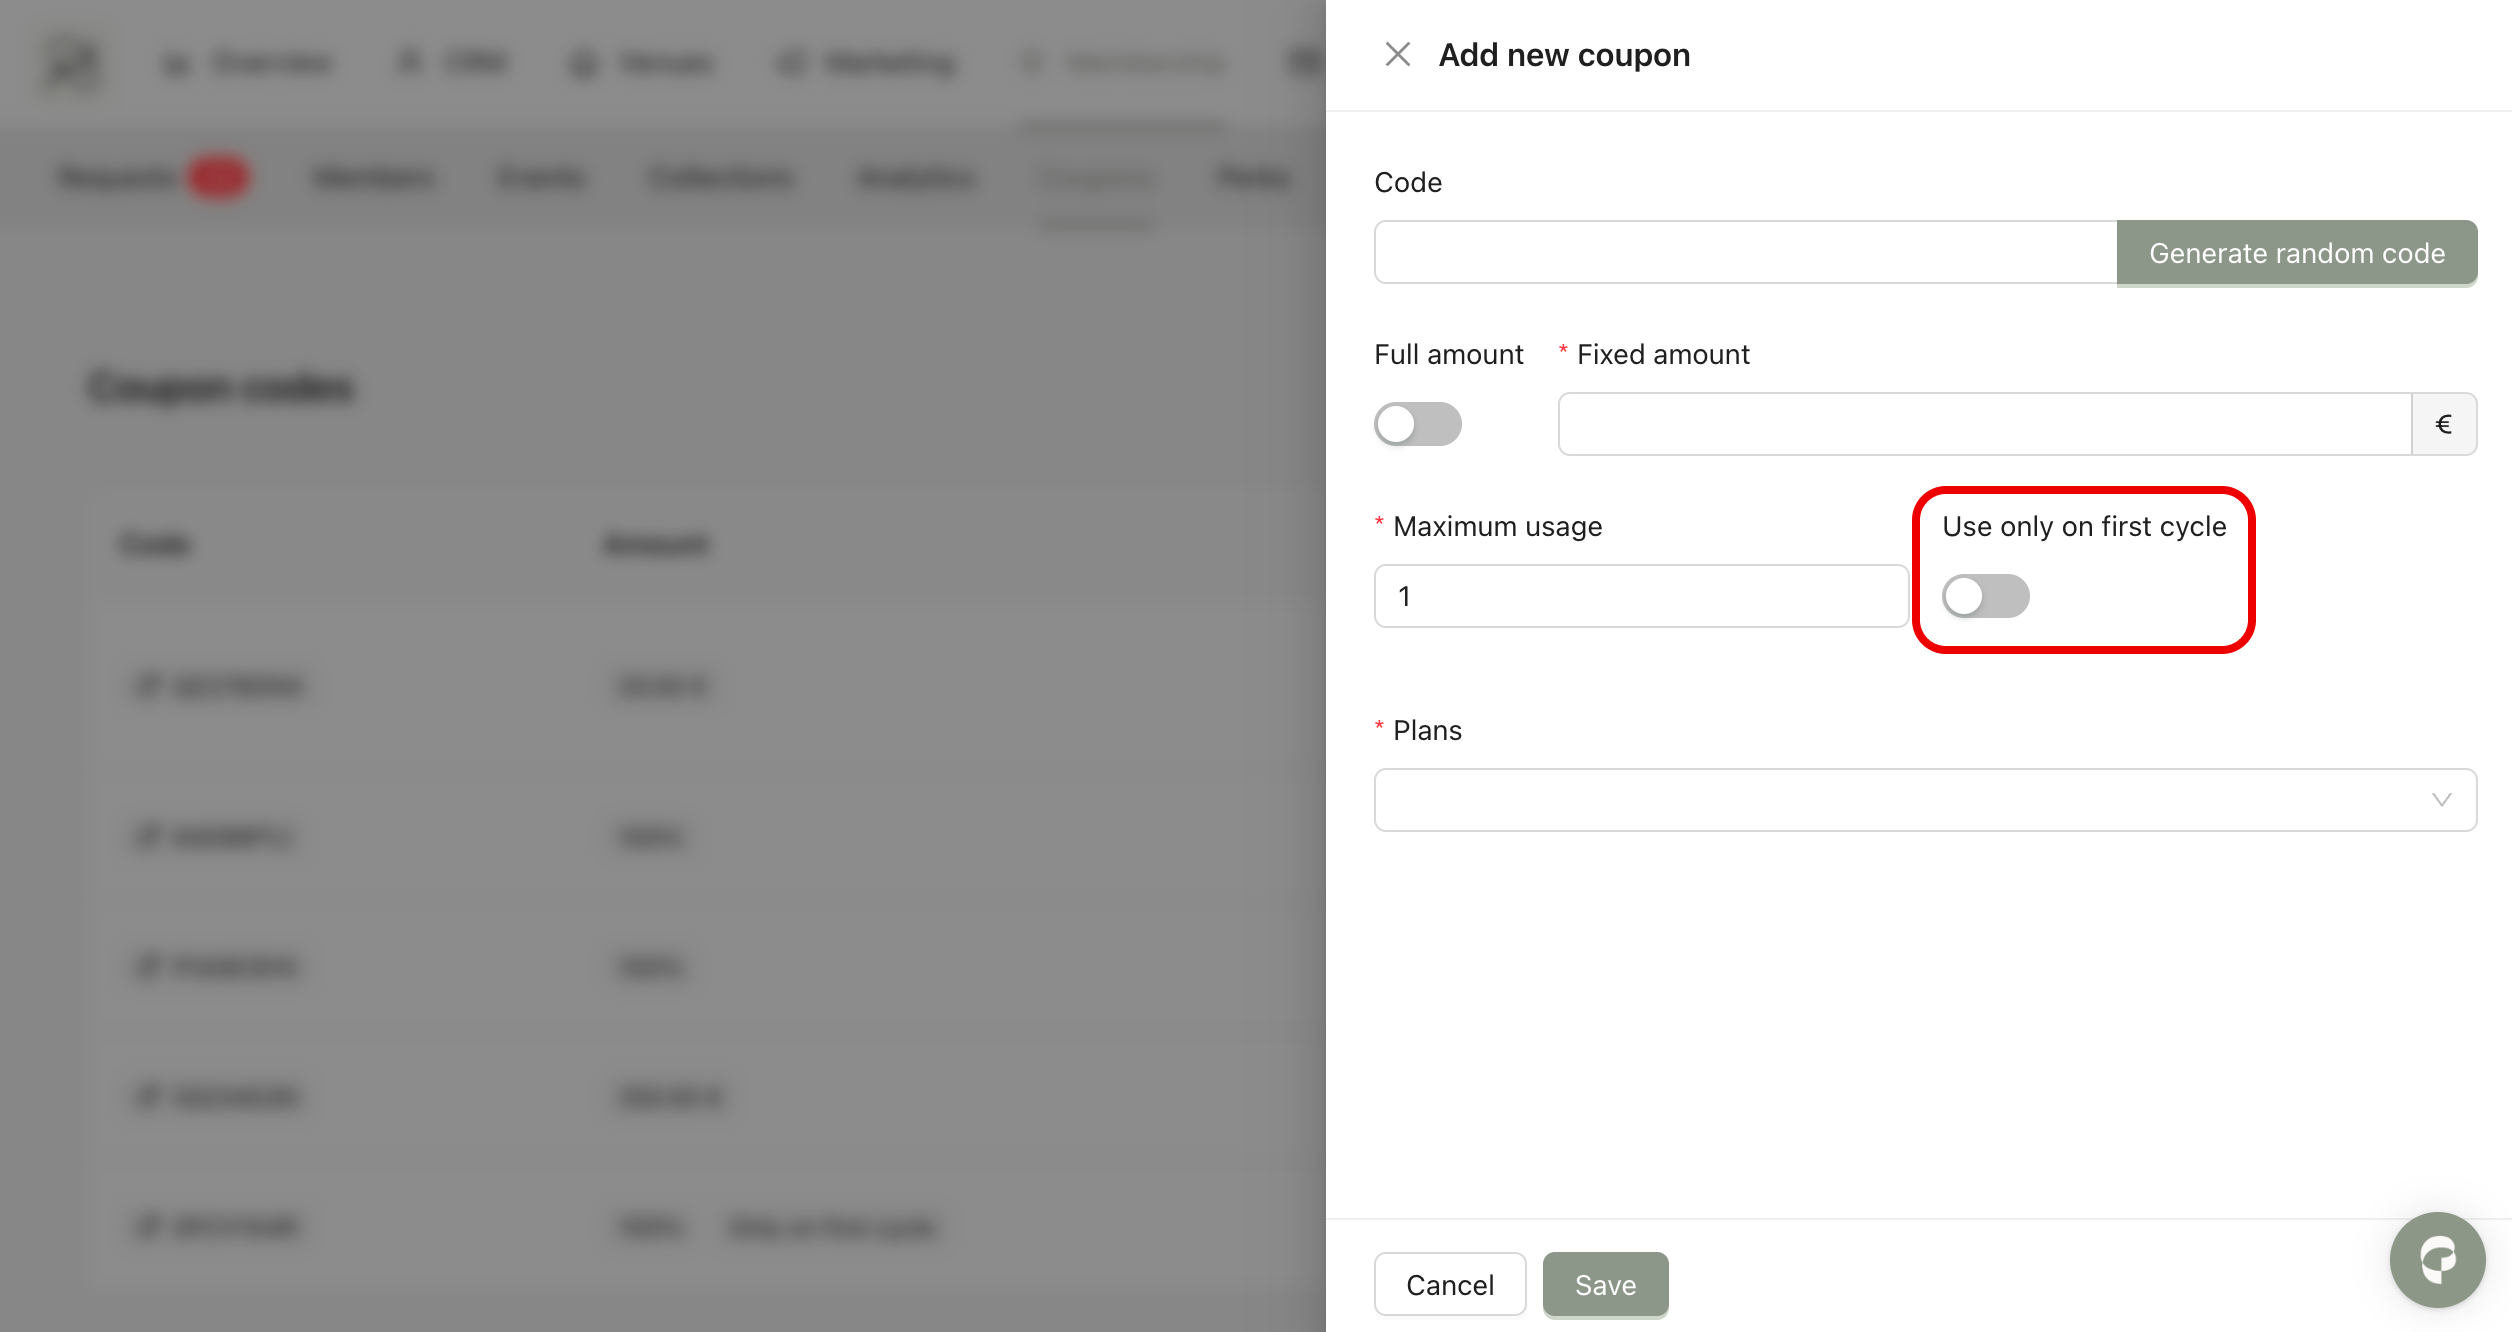Select the Maximum usage input
The width and height of the screenshot is (2512, 1332).
[1641, 597]
